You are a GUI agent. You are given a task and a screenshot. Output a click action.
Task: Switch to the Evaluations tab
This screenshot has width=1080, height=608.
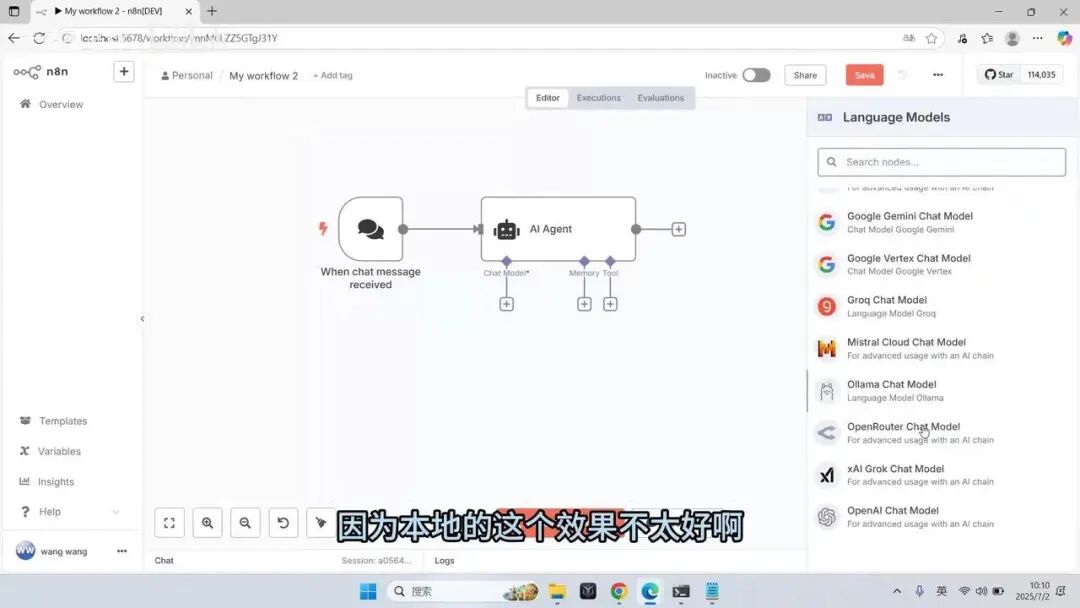[x=661, y=98]
